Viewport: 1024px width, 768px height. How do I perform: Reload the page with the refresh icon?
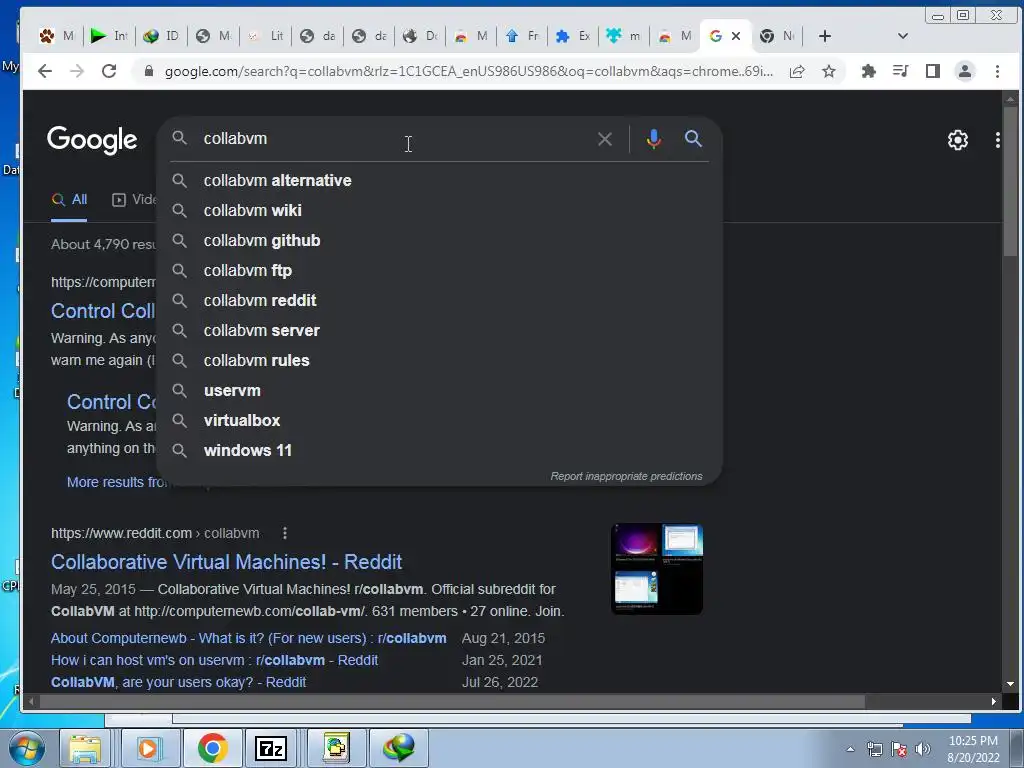pos(109,71)
